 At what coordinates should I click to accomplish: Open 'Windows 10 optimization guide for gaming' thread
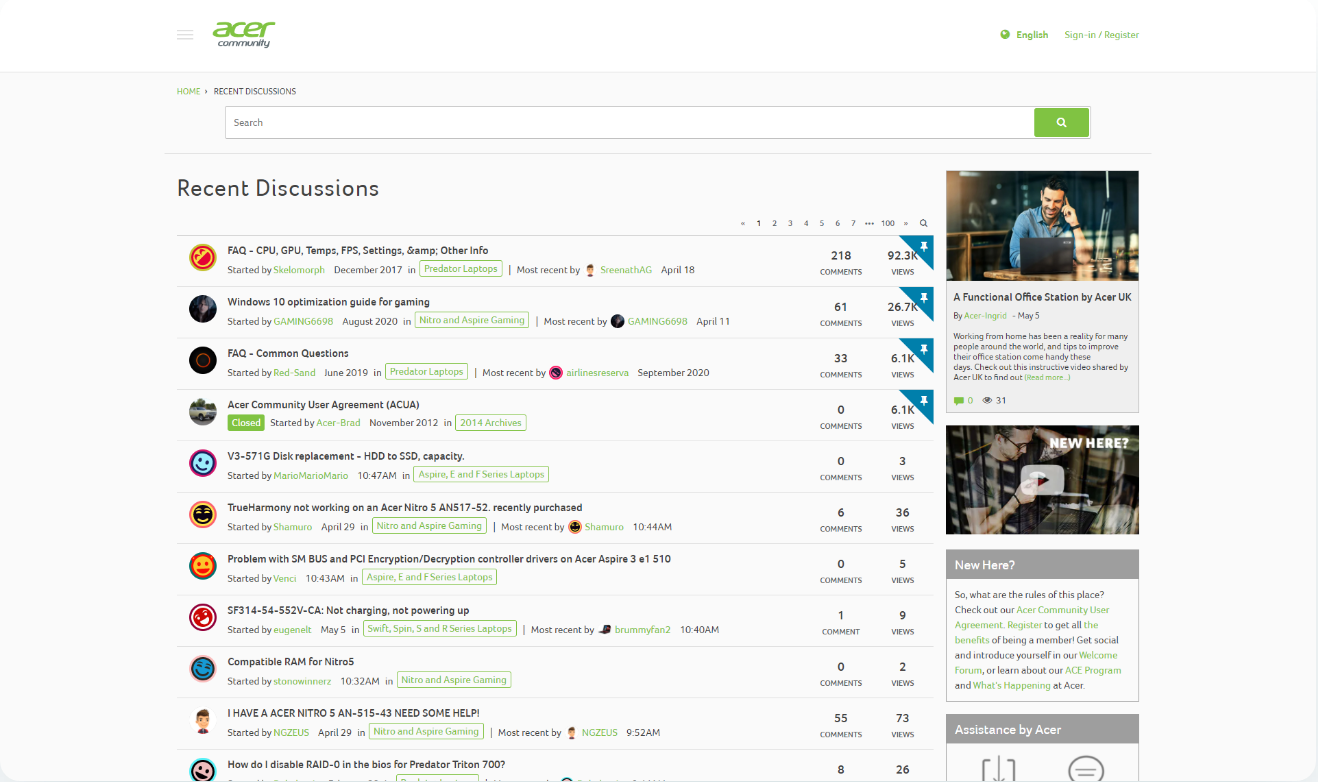[328, 302]
